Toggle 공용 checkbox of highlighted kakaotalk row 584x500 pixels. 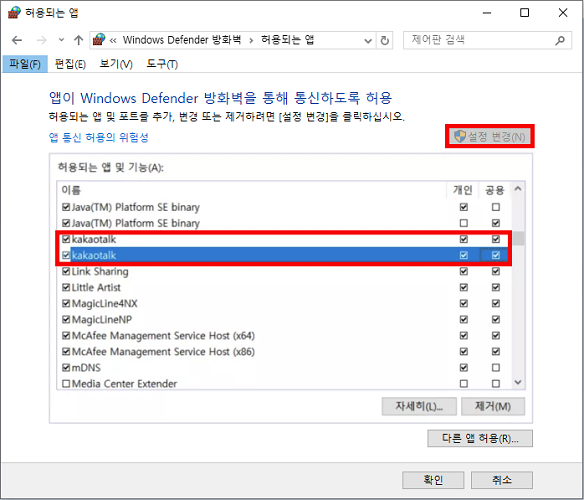tap(496, 255)
